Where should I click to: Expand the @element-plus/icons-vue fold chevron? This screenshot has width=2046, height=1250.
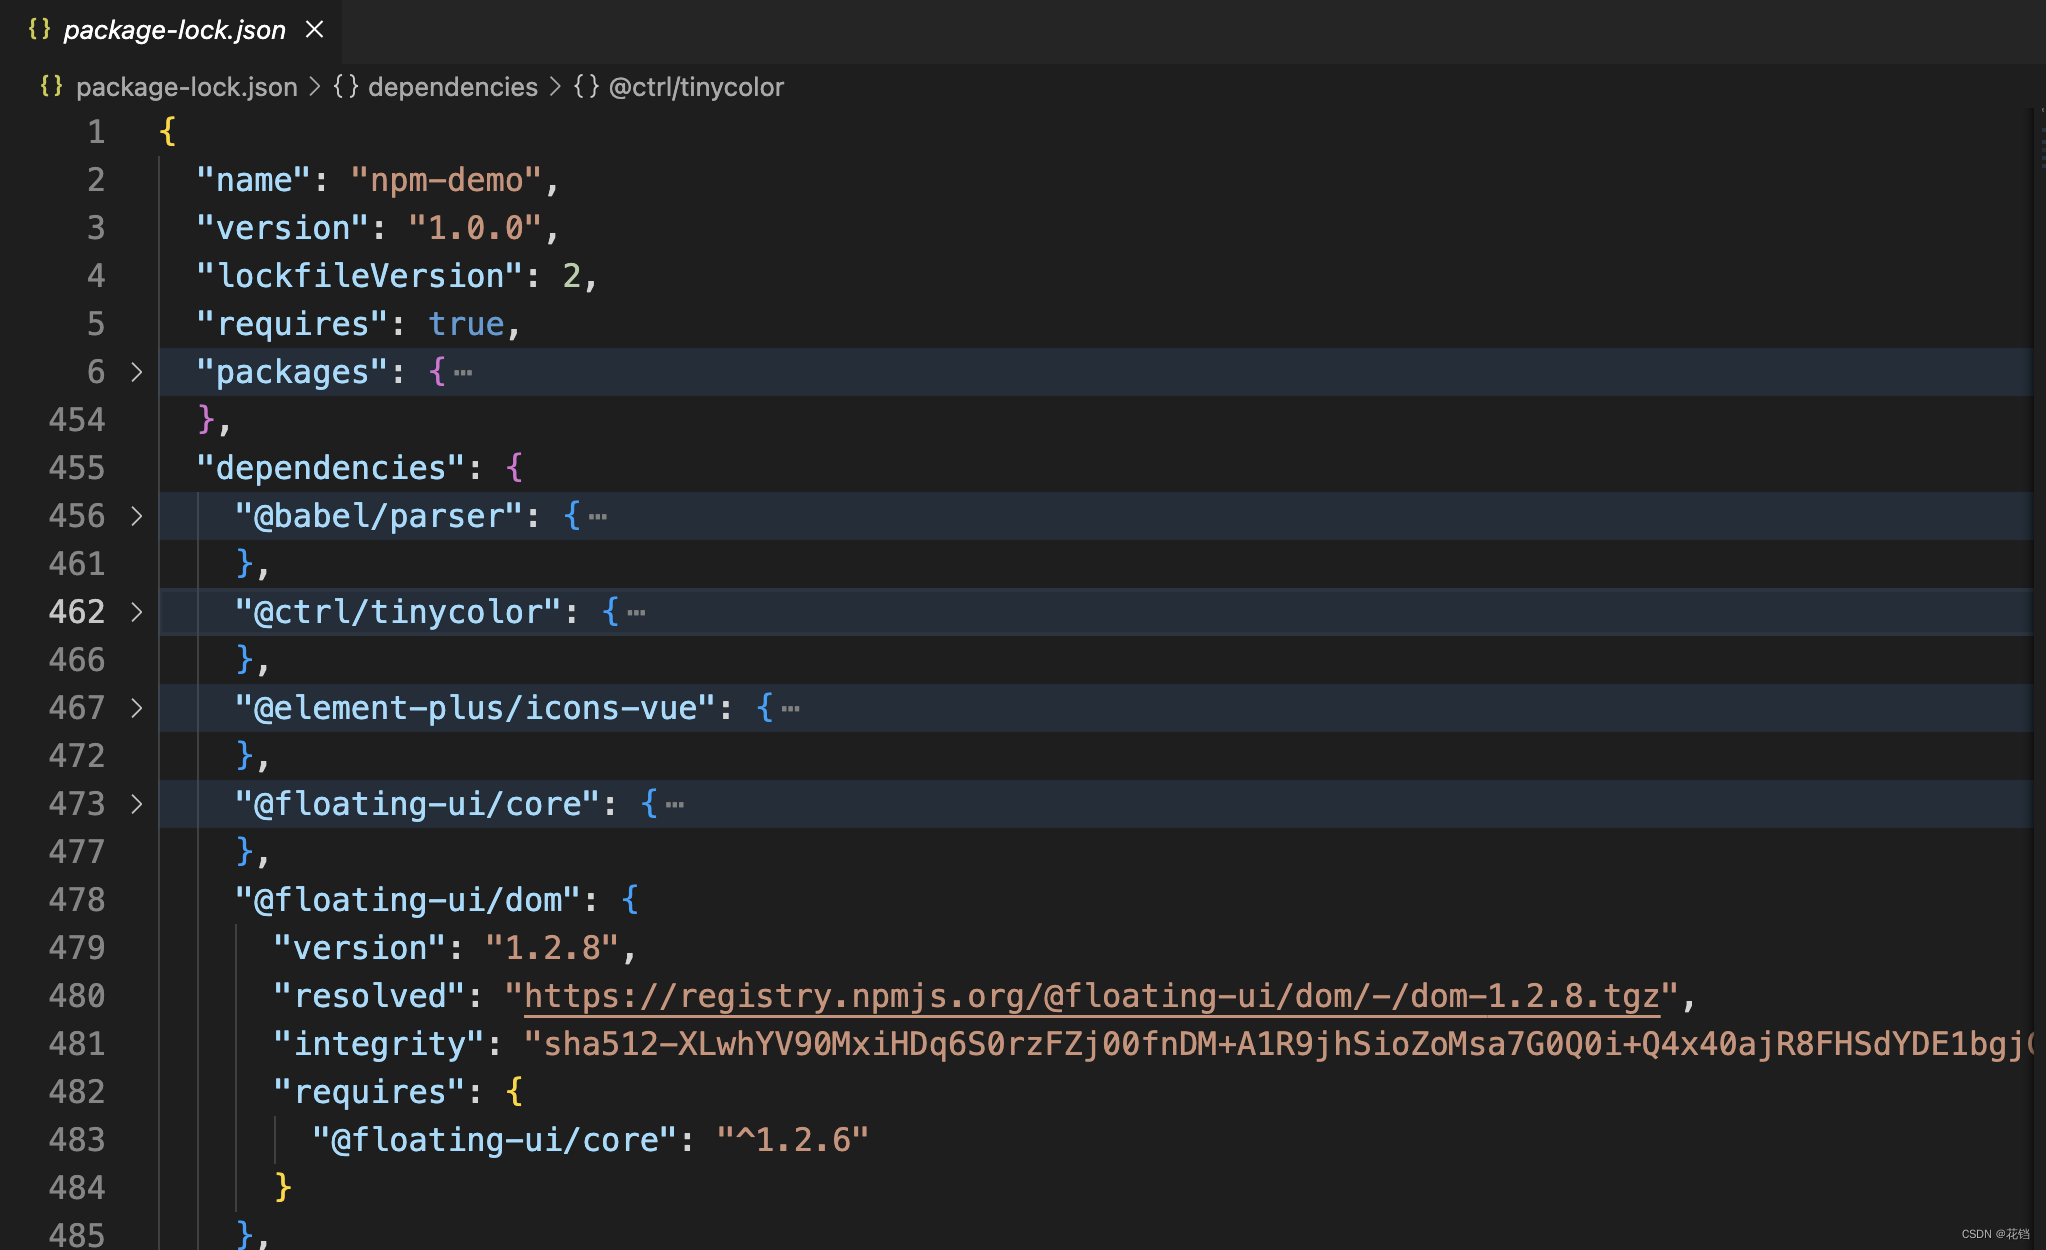pyautogui.click(x=137, y=708)
